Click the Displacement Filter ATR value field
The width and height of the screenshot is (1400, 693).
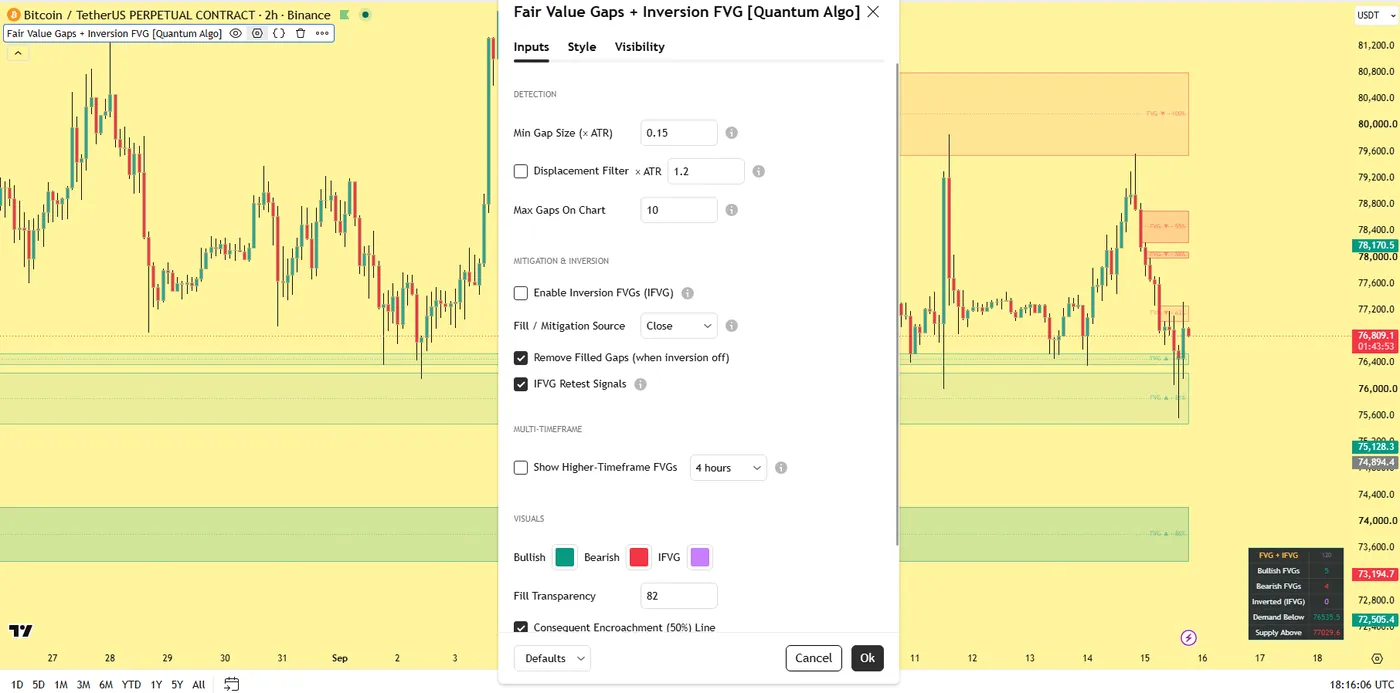click(706, 171)
